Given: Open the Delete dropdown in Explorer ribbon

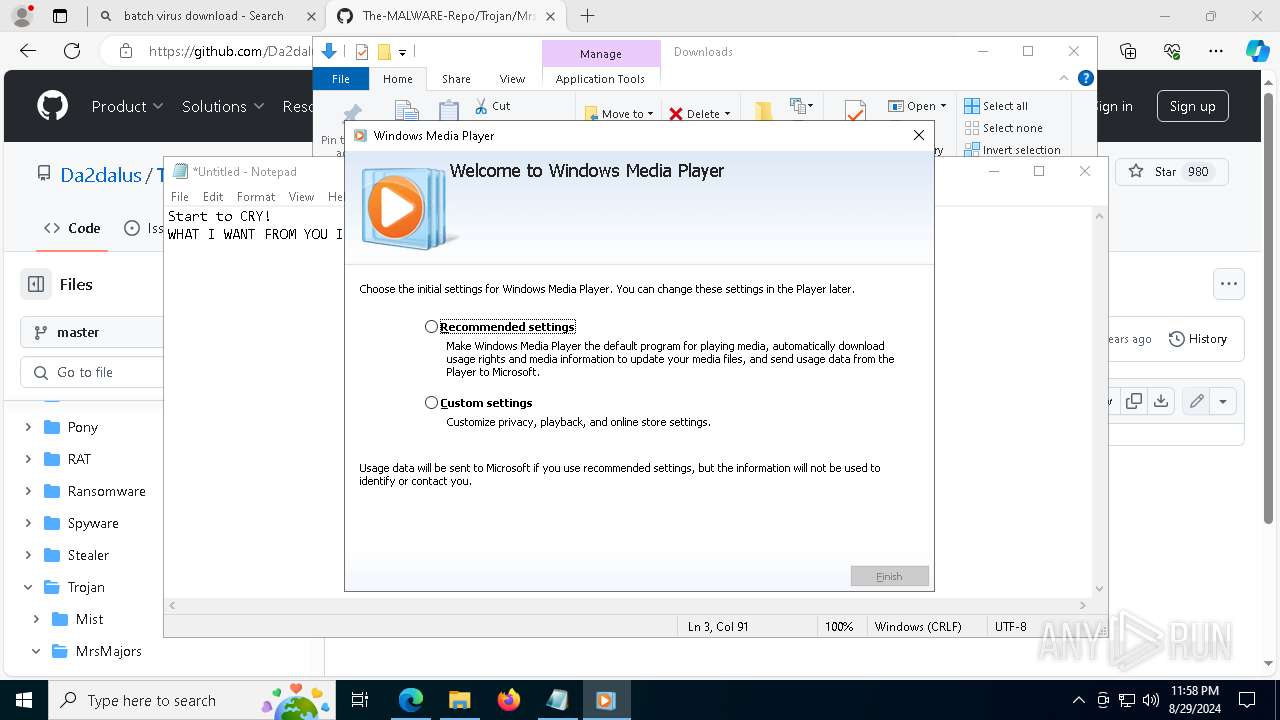Looking at the screenshot, I should (700, 114).
